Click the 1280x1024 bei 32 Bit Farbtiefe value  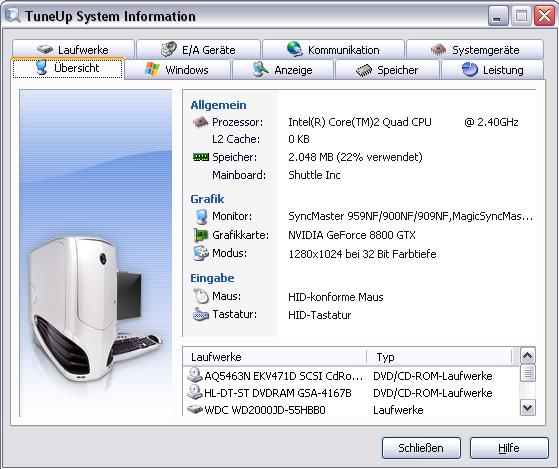point(362,254)
